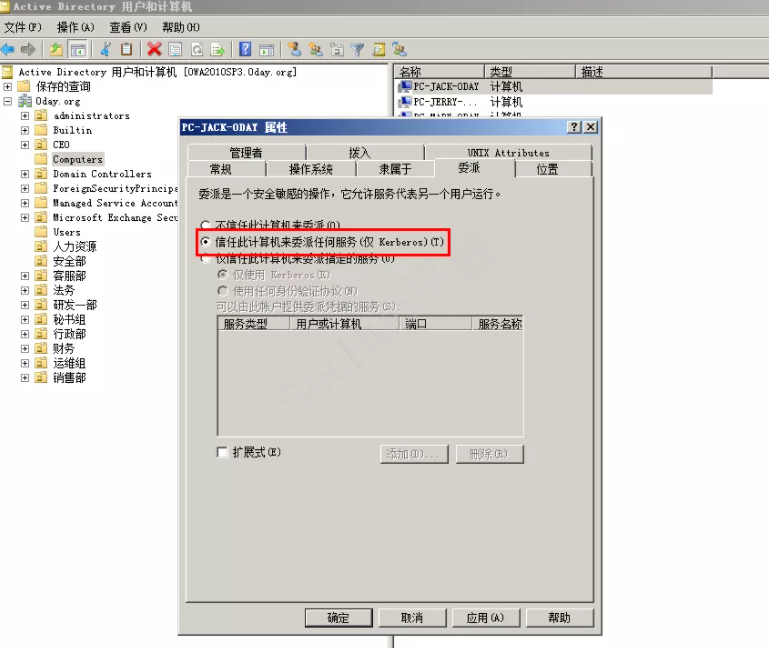Click the Add to group toolbar icon
This screenshot has height=648, width=769.
point(400,49)
